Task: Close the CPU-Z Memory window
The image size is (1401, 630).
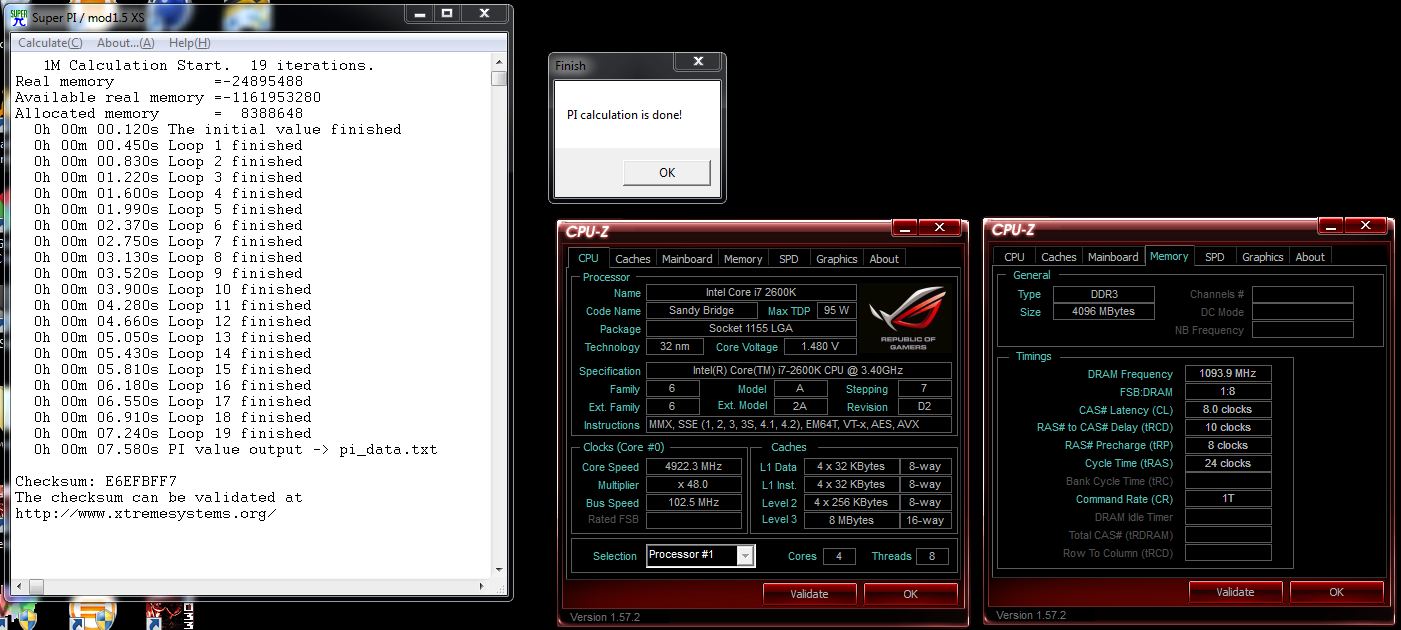Action: click(x=1366, y=226)
